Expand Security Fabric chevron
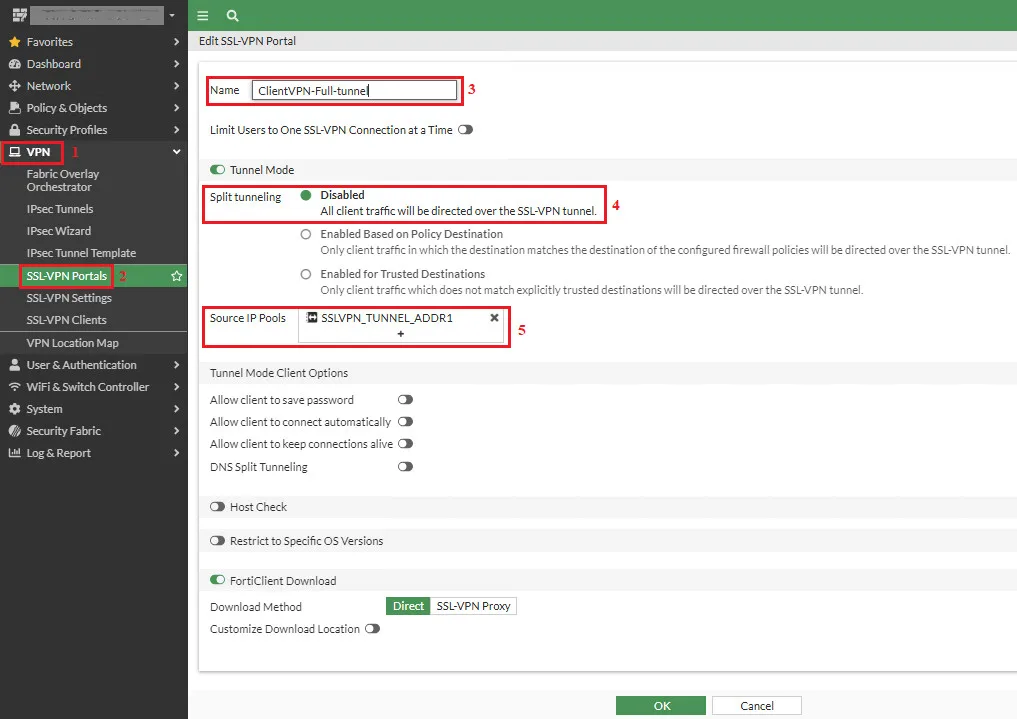 click(x=176, y=431)
